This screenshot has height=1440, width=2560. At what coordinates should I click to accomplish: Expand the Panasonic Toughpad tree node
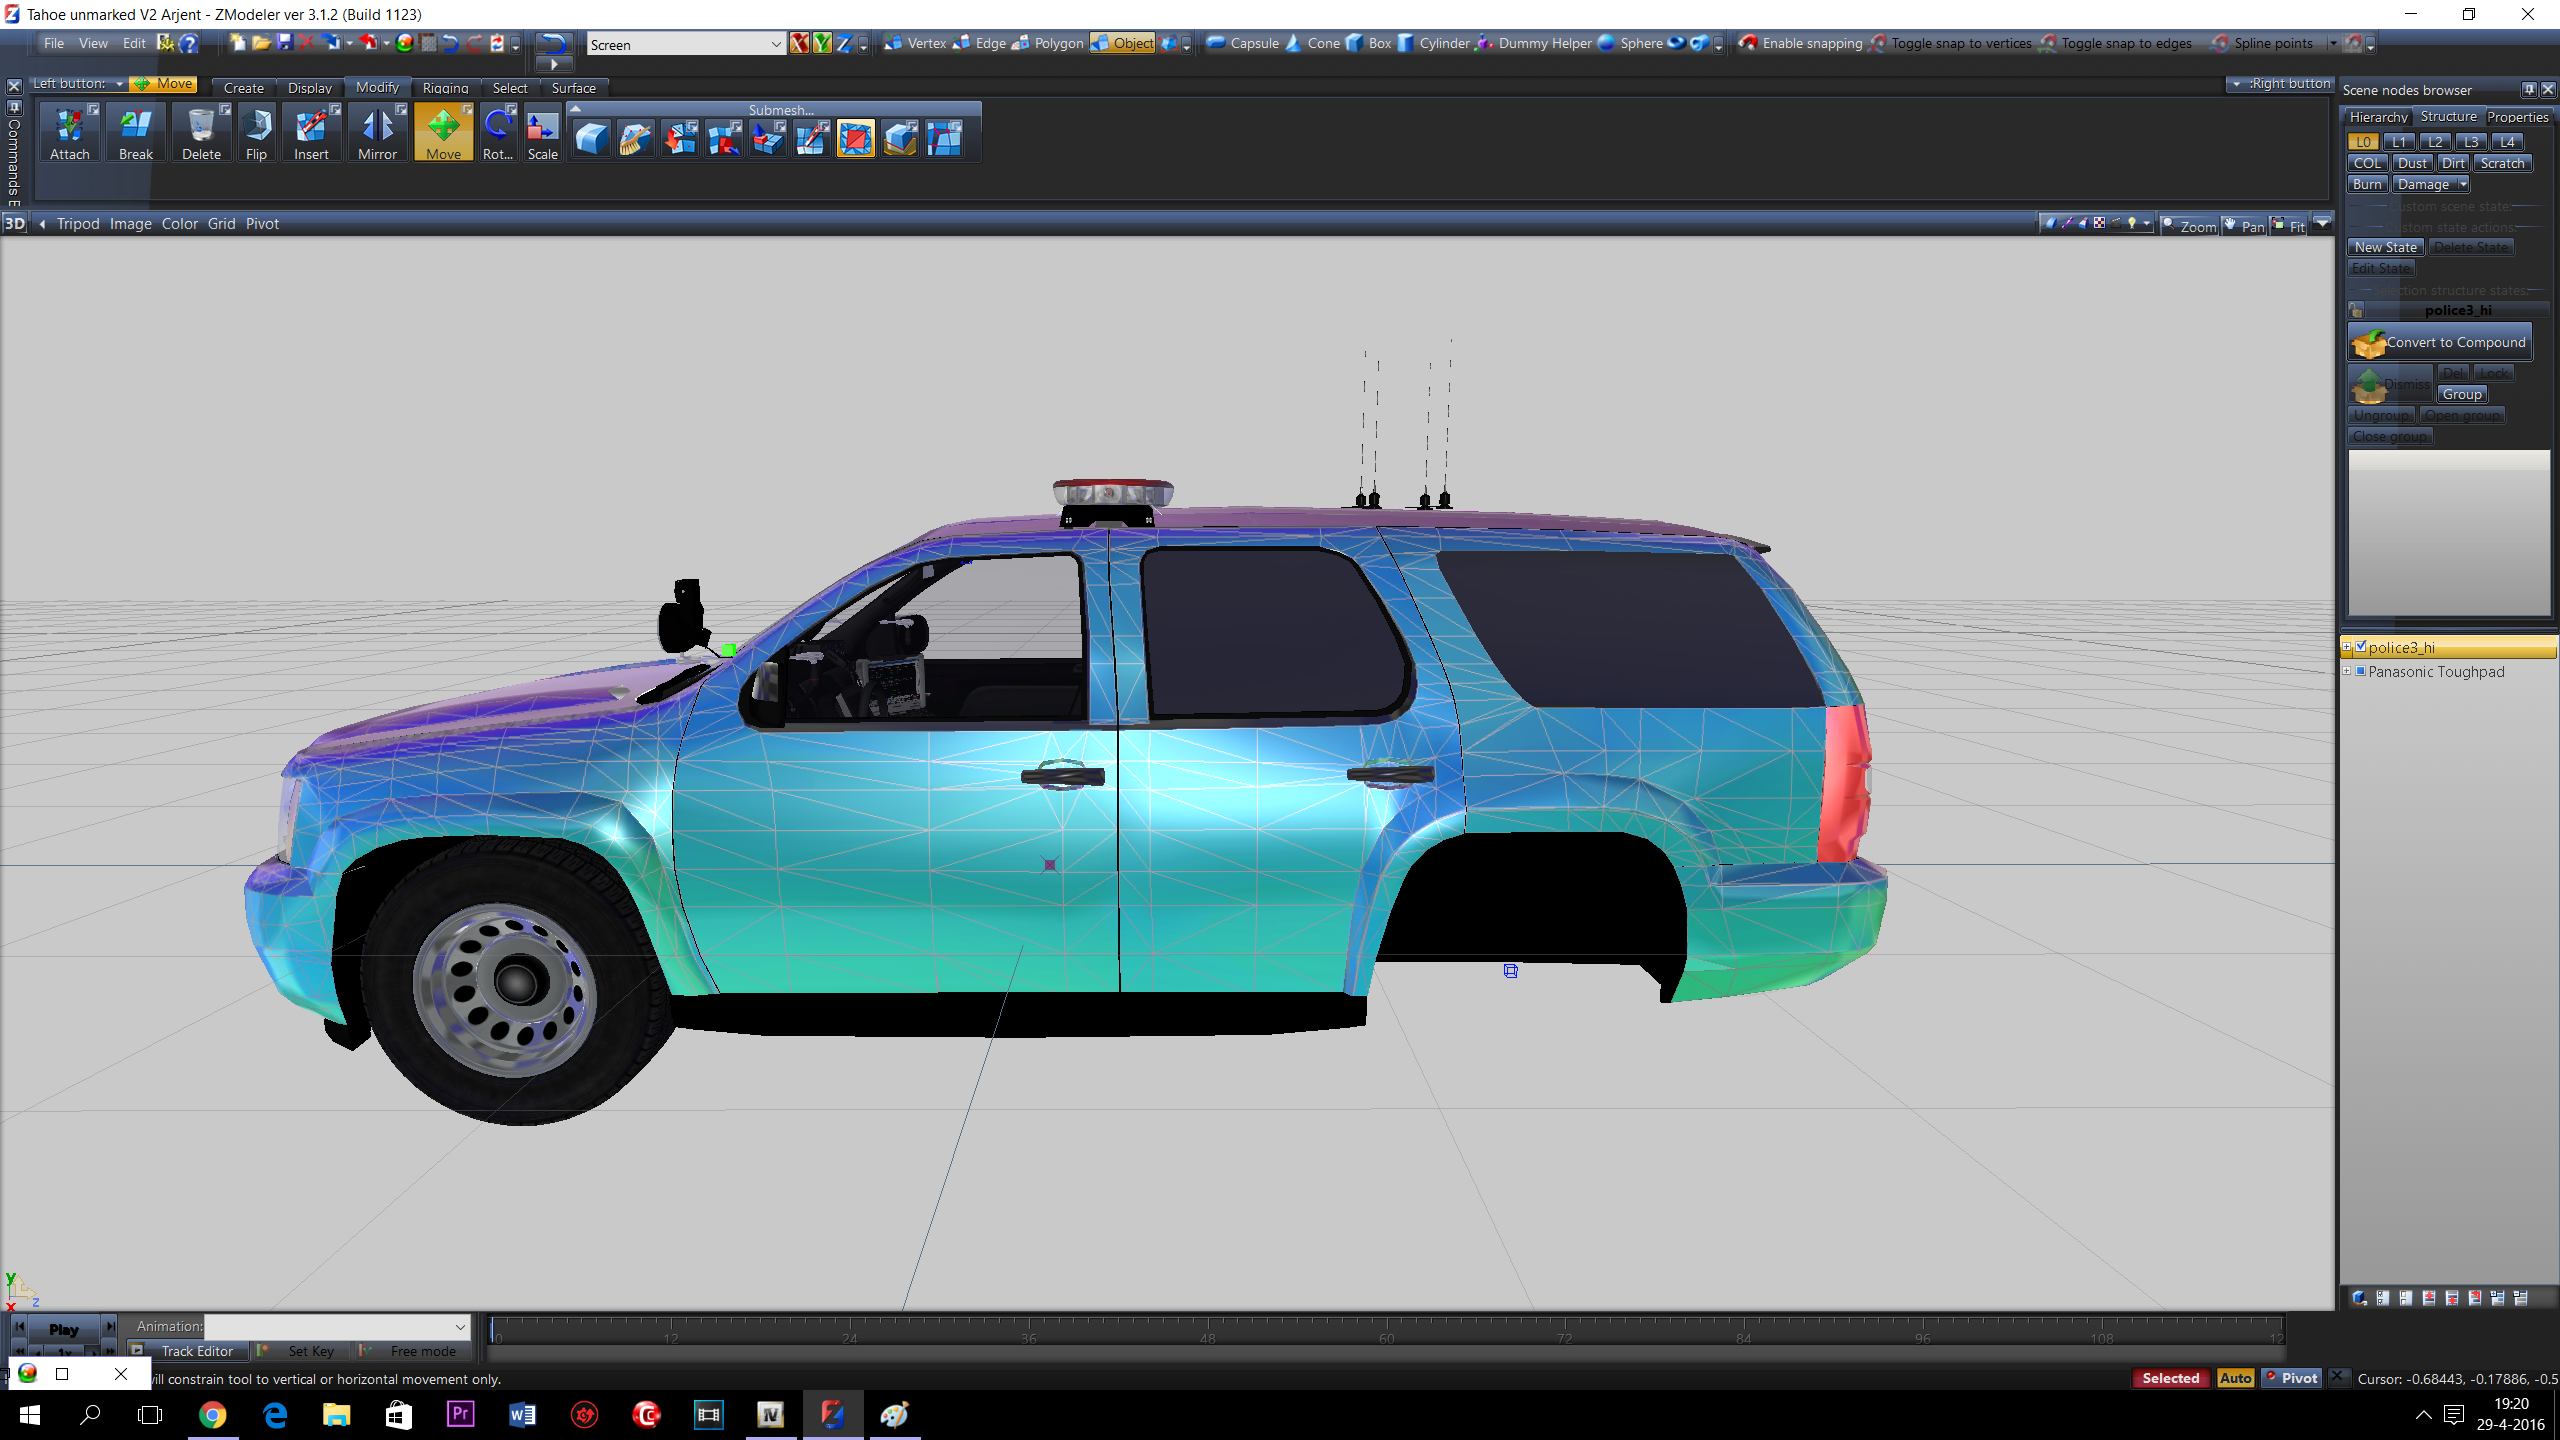click(2347, 671)
